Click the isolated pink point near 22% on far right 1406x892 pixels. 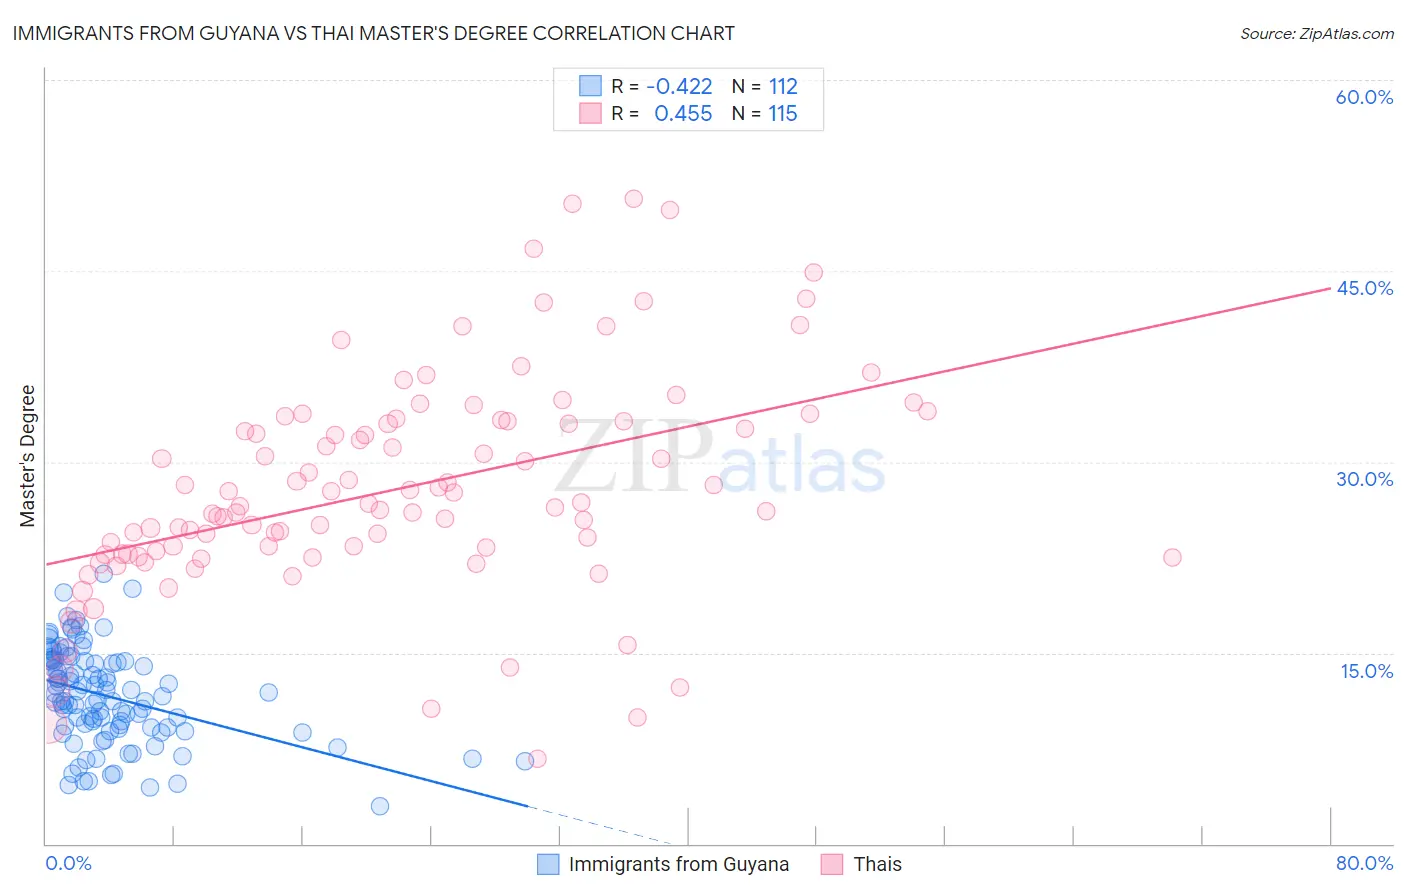click(x=1172, y=557)
